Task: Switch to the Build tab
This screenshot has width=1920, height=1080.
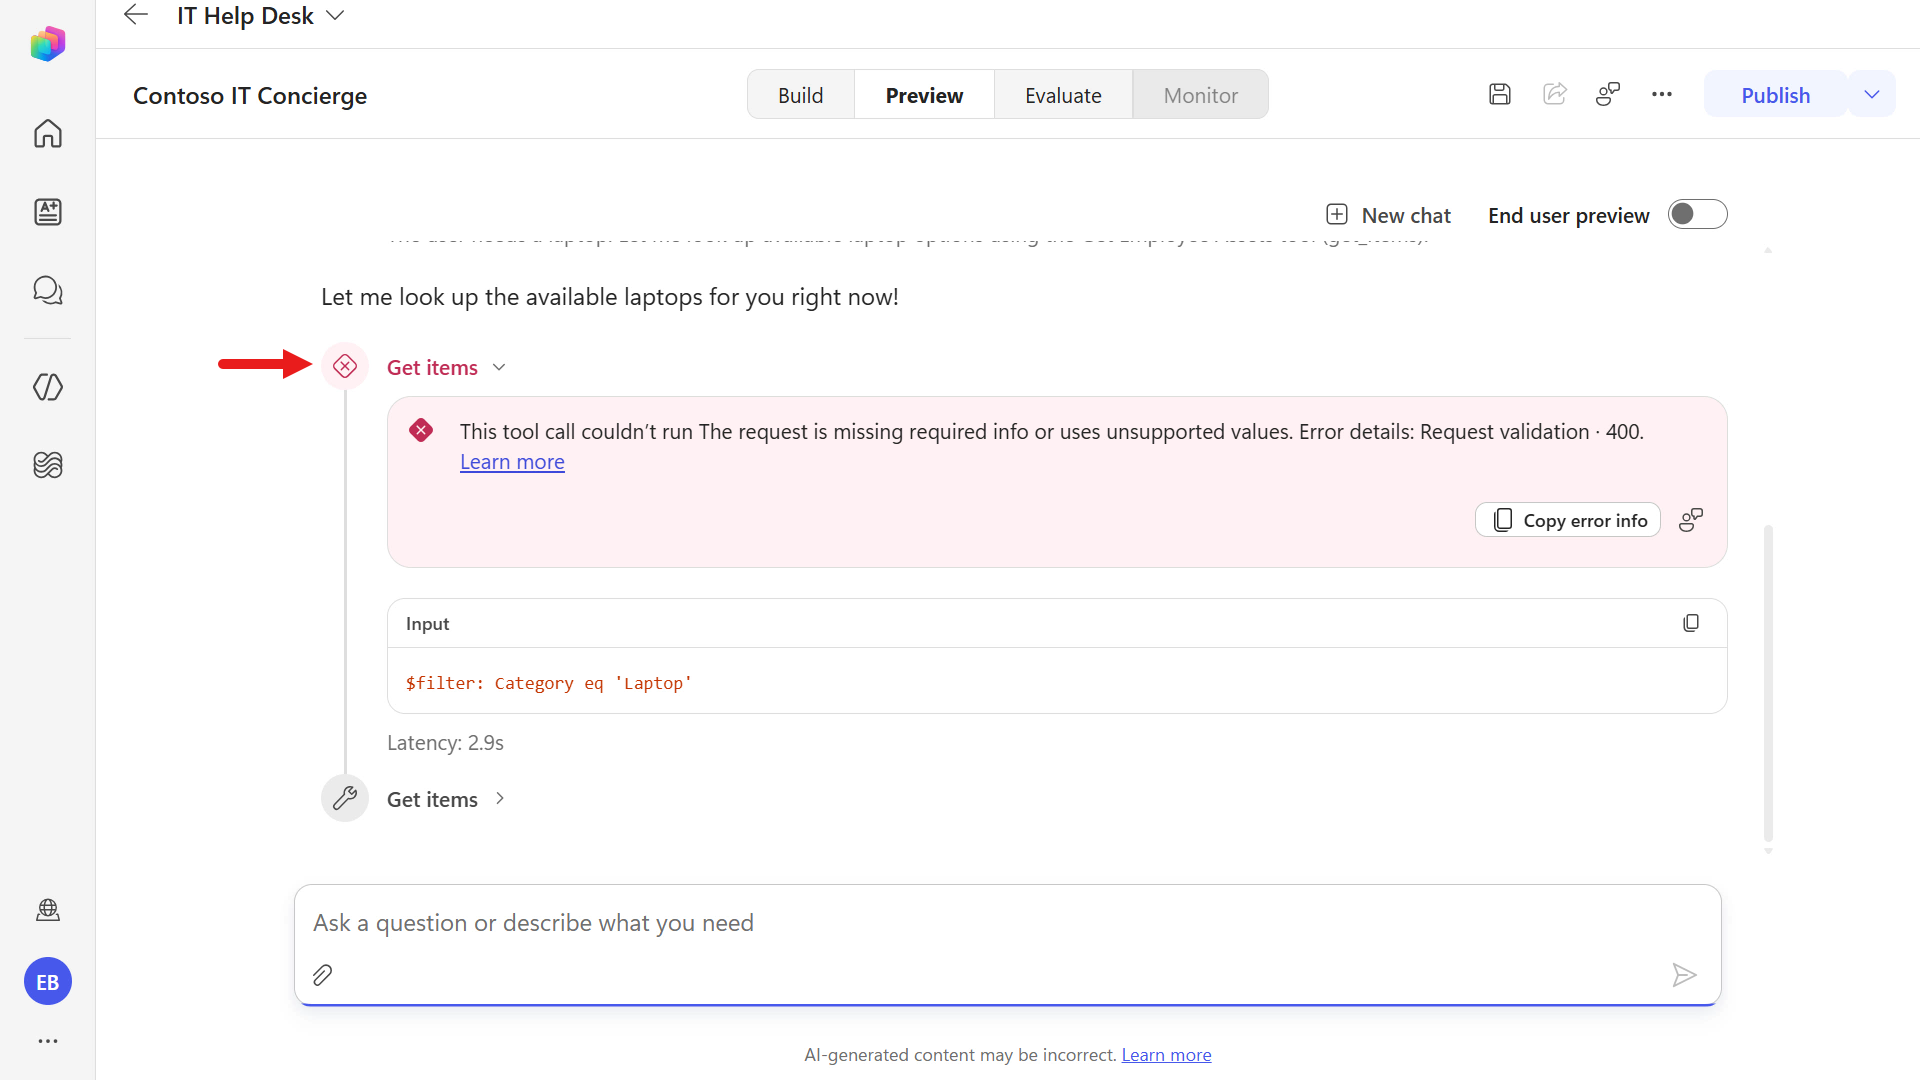Action: (801, 95)
